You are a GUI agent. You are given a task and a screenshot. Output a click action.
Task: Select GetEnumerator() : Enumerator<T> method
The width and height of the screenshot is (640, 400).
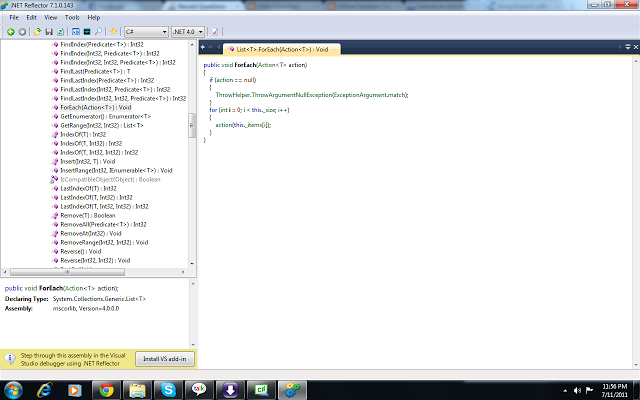pyautogui.click(x=105, y=116)
